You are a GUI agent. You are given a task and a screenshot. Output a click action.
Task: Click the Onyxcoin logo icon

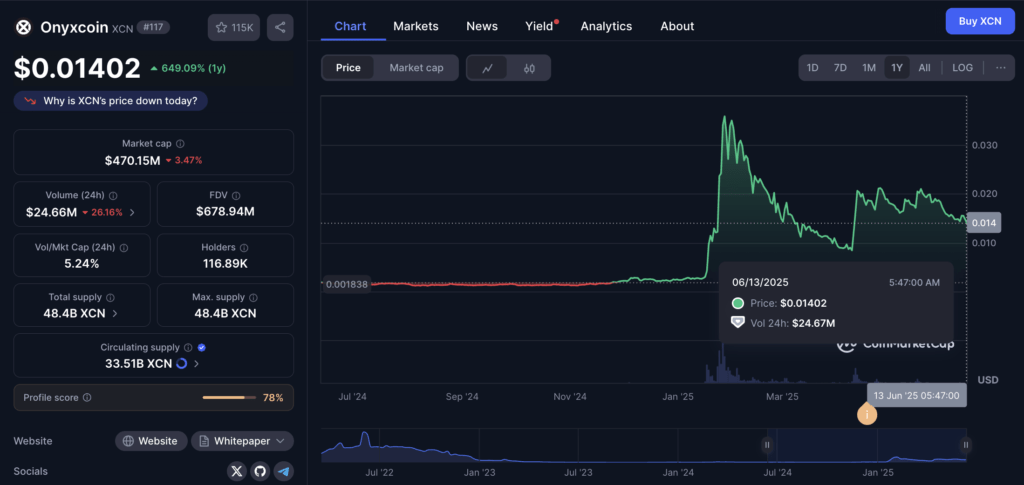(x=24, y=27)
